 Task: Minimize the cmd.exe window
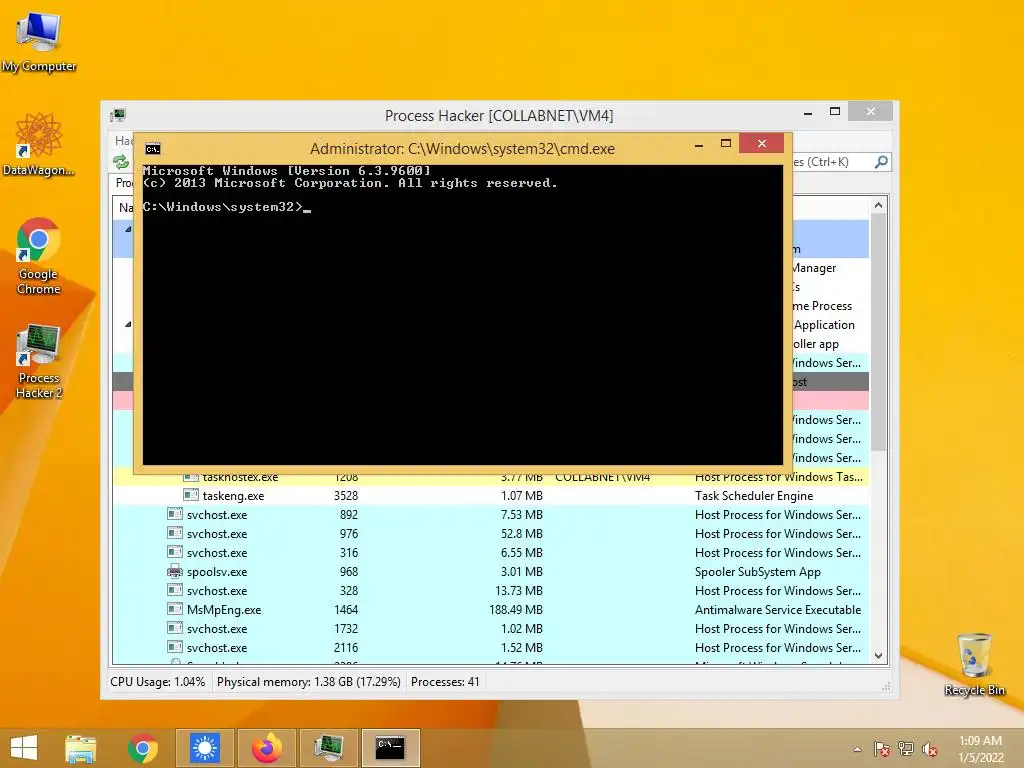pos(699,144)
